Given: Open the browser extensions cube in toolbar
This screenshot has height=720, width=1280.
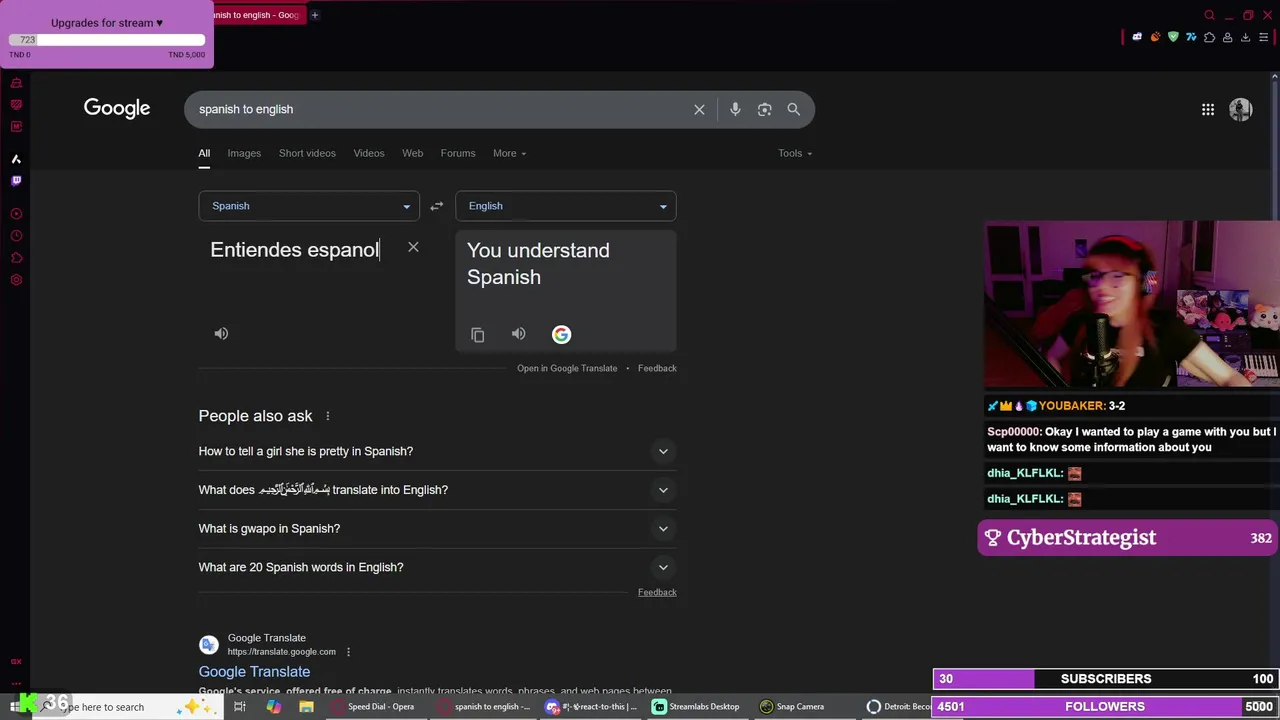Looking at the screenshot, I should (x=1209, y=37).
